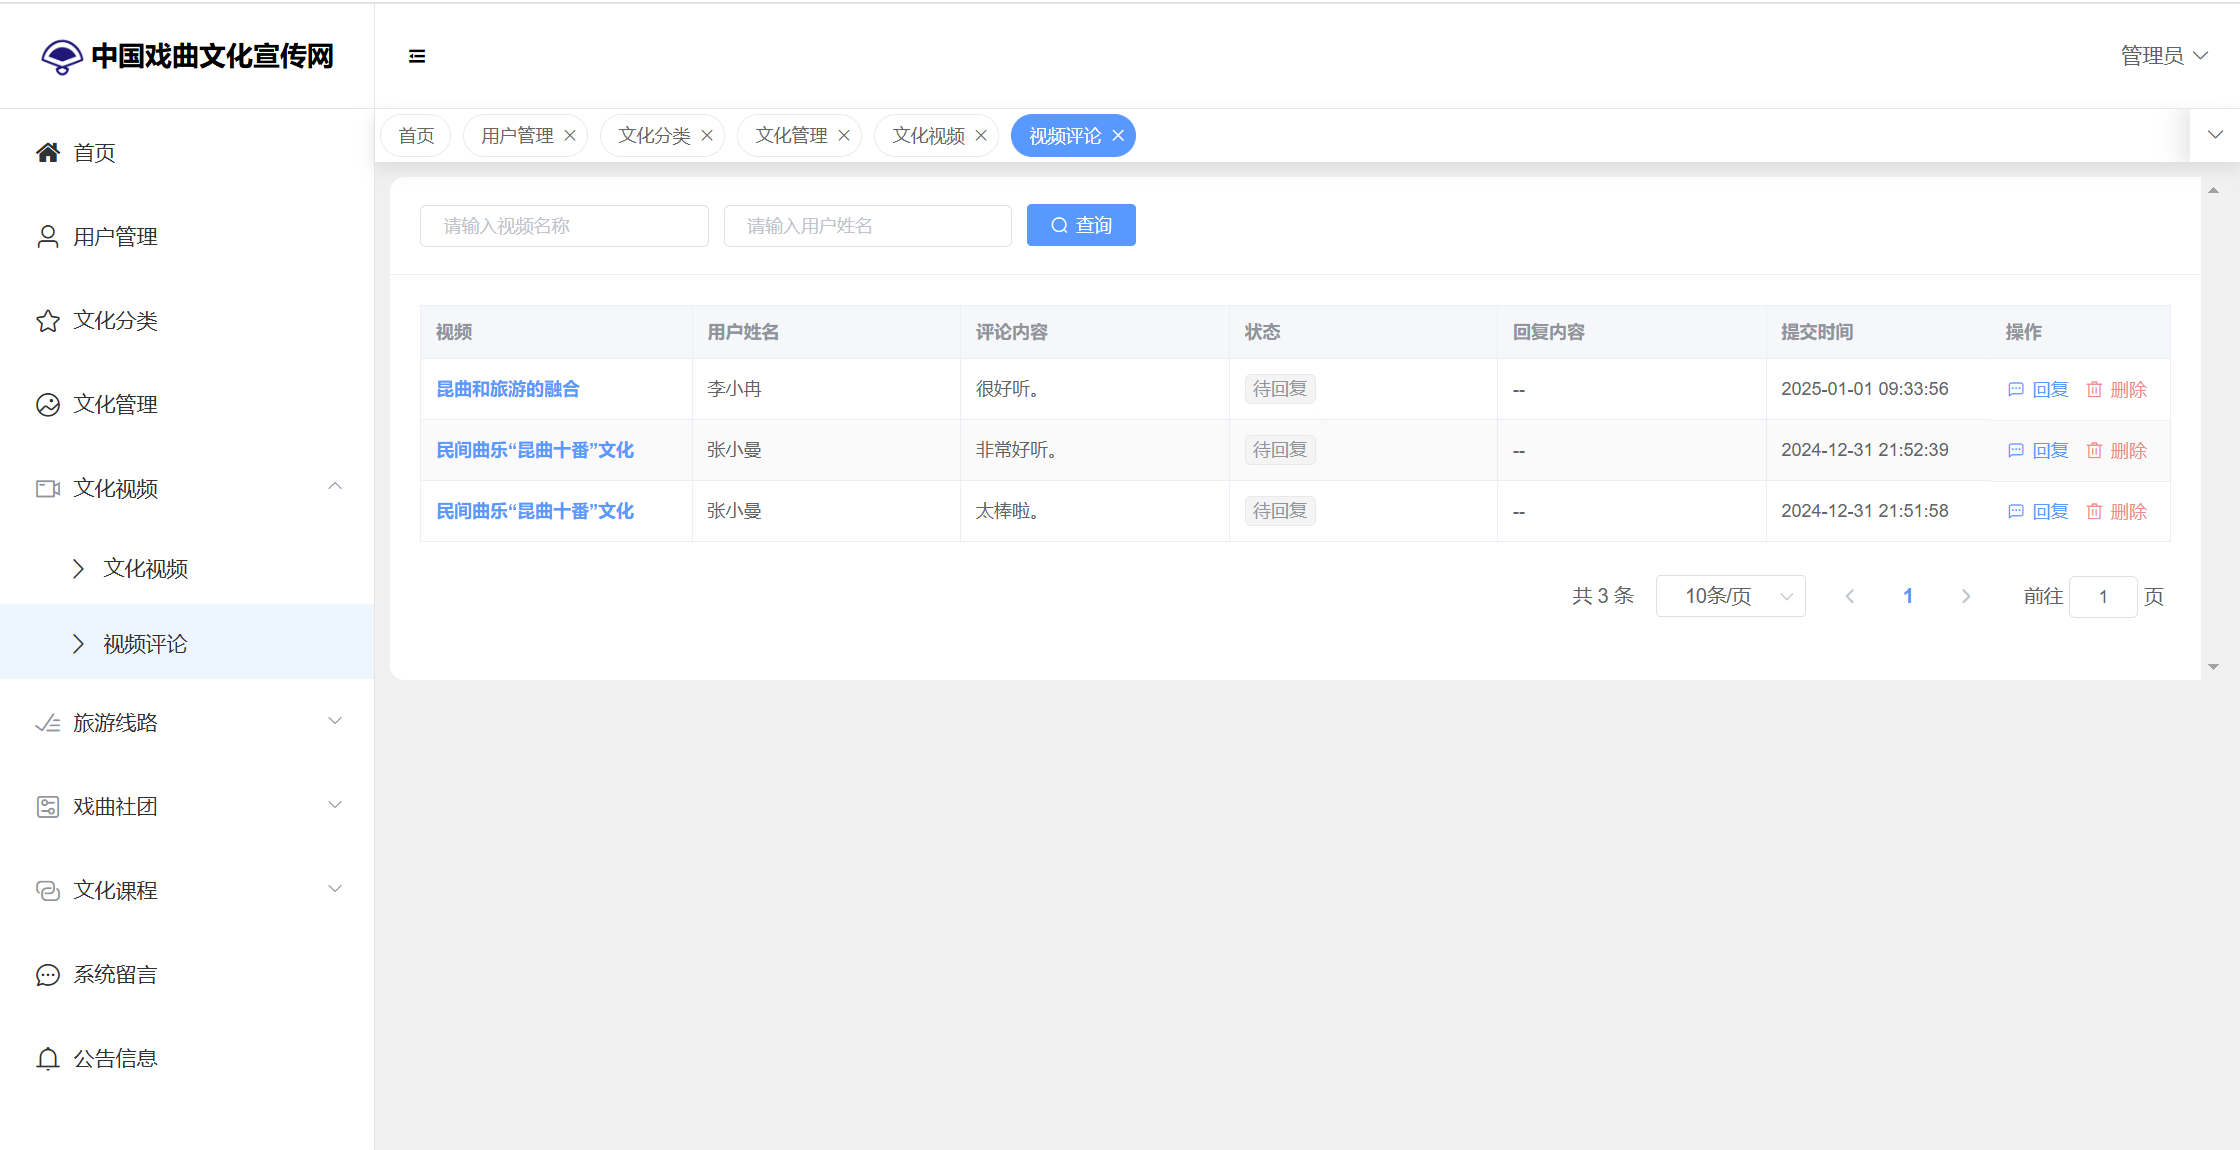Close the 文化视频 tab with X
The image size is (2240, 1150).
coord(981,136)
